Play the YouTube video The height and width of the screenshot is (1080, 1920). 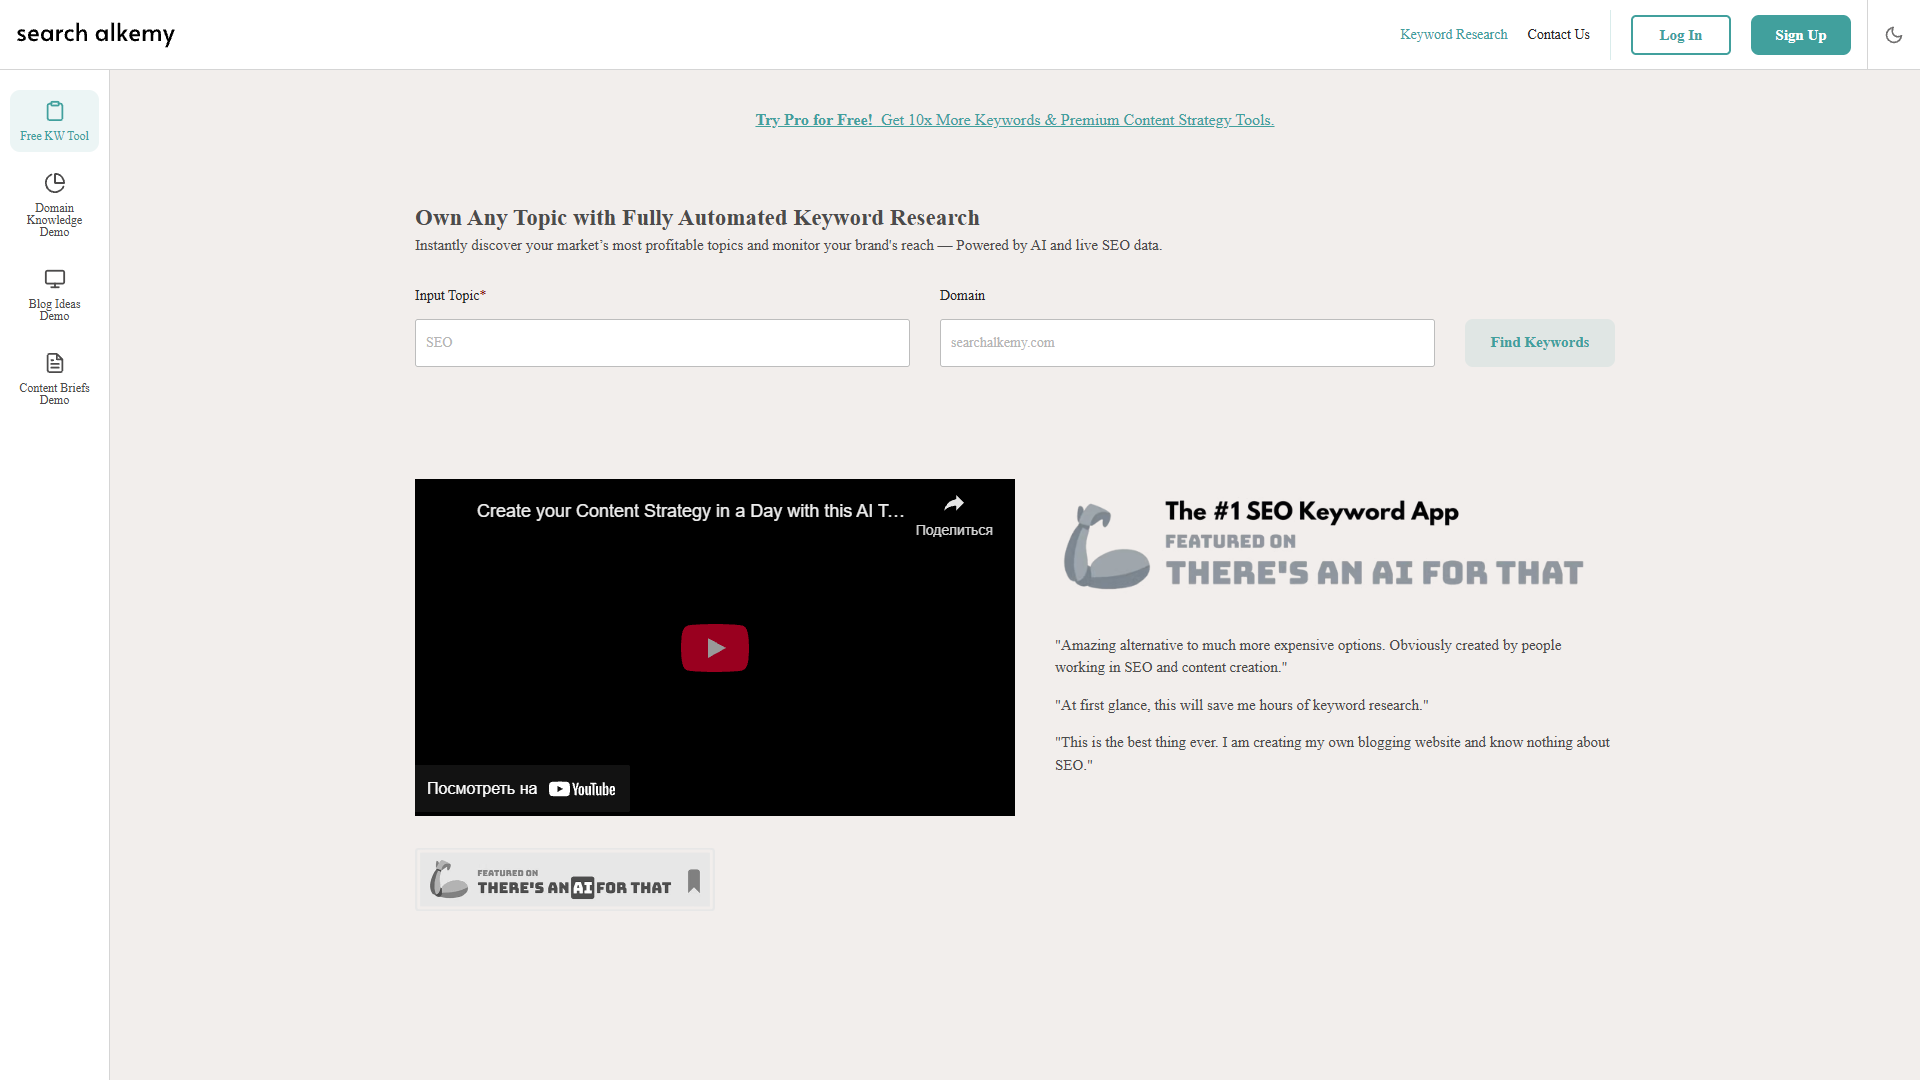[x=715, y=648]
